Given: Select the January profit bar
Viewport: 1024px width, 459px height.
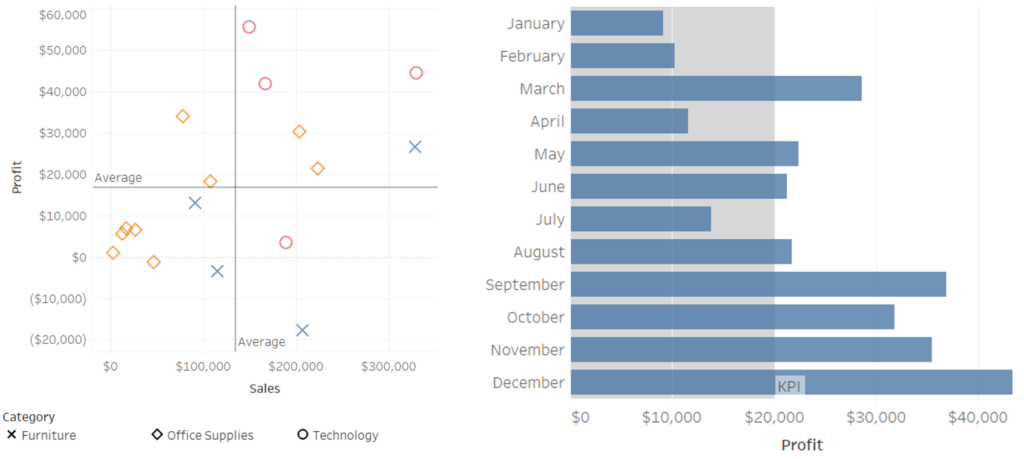Looking at the screenshot, I should 617,23.
